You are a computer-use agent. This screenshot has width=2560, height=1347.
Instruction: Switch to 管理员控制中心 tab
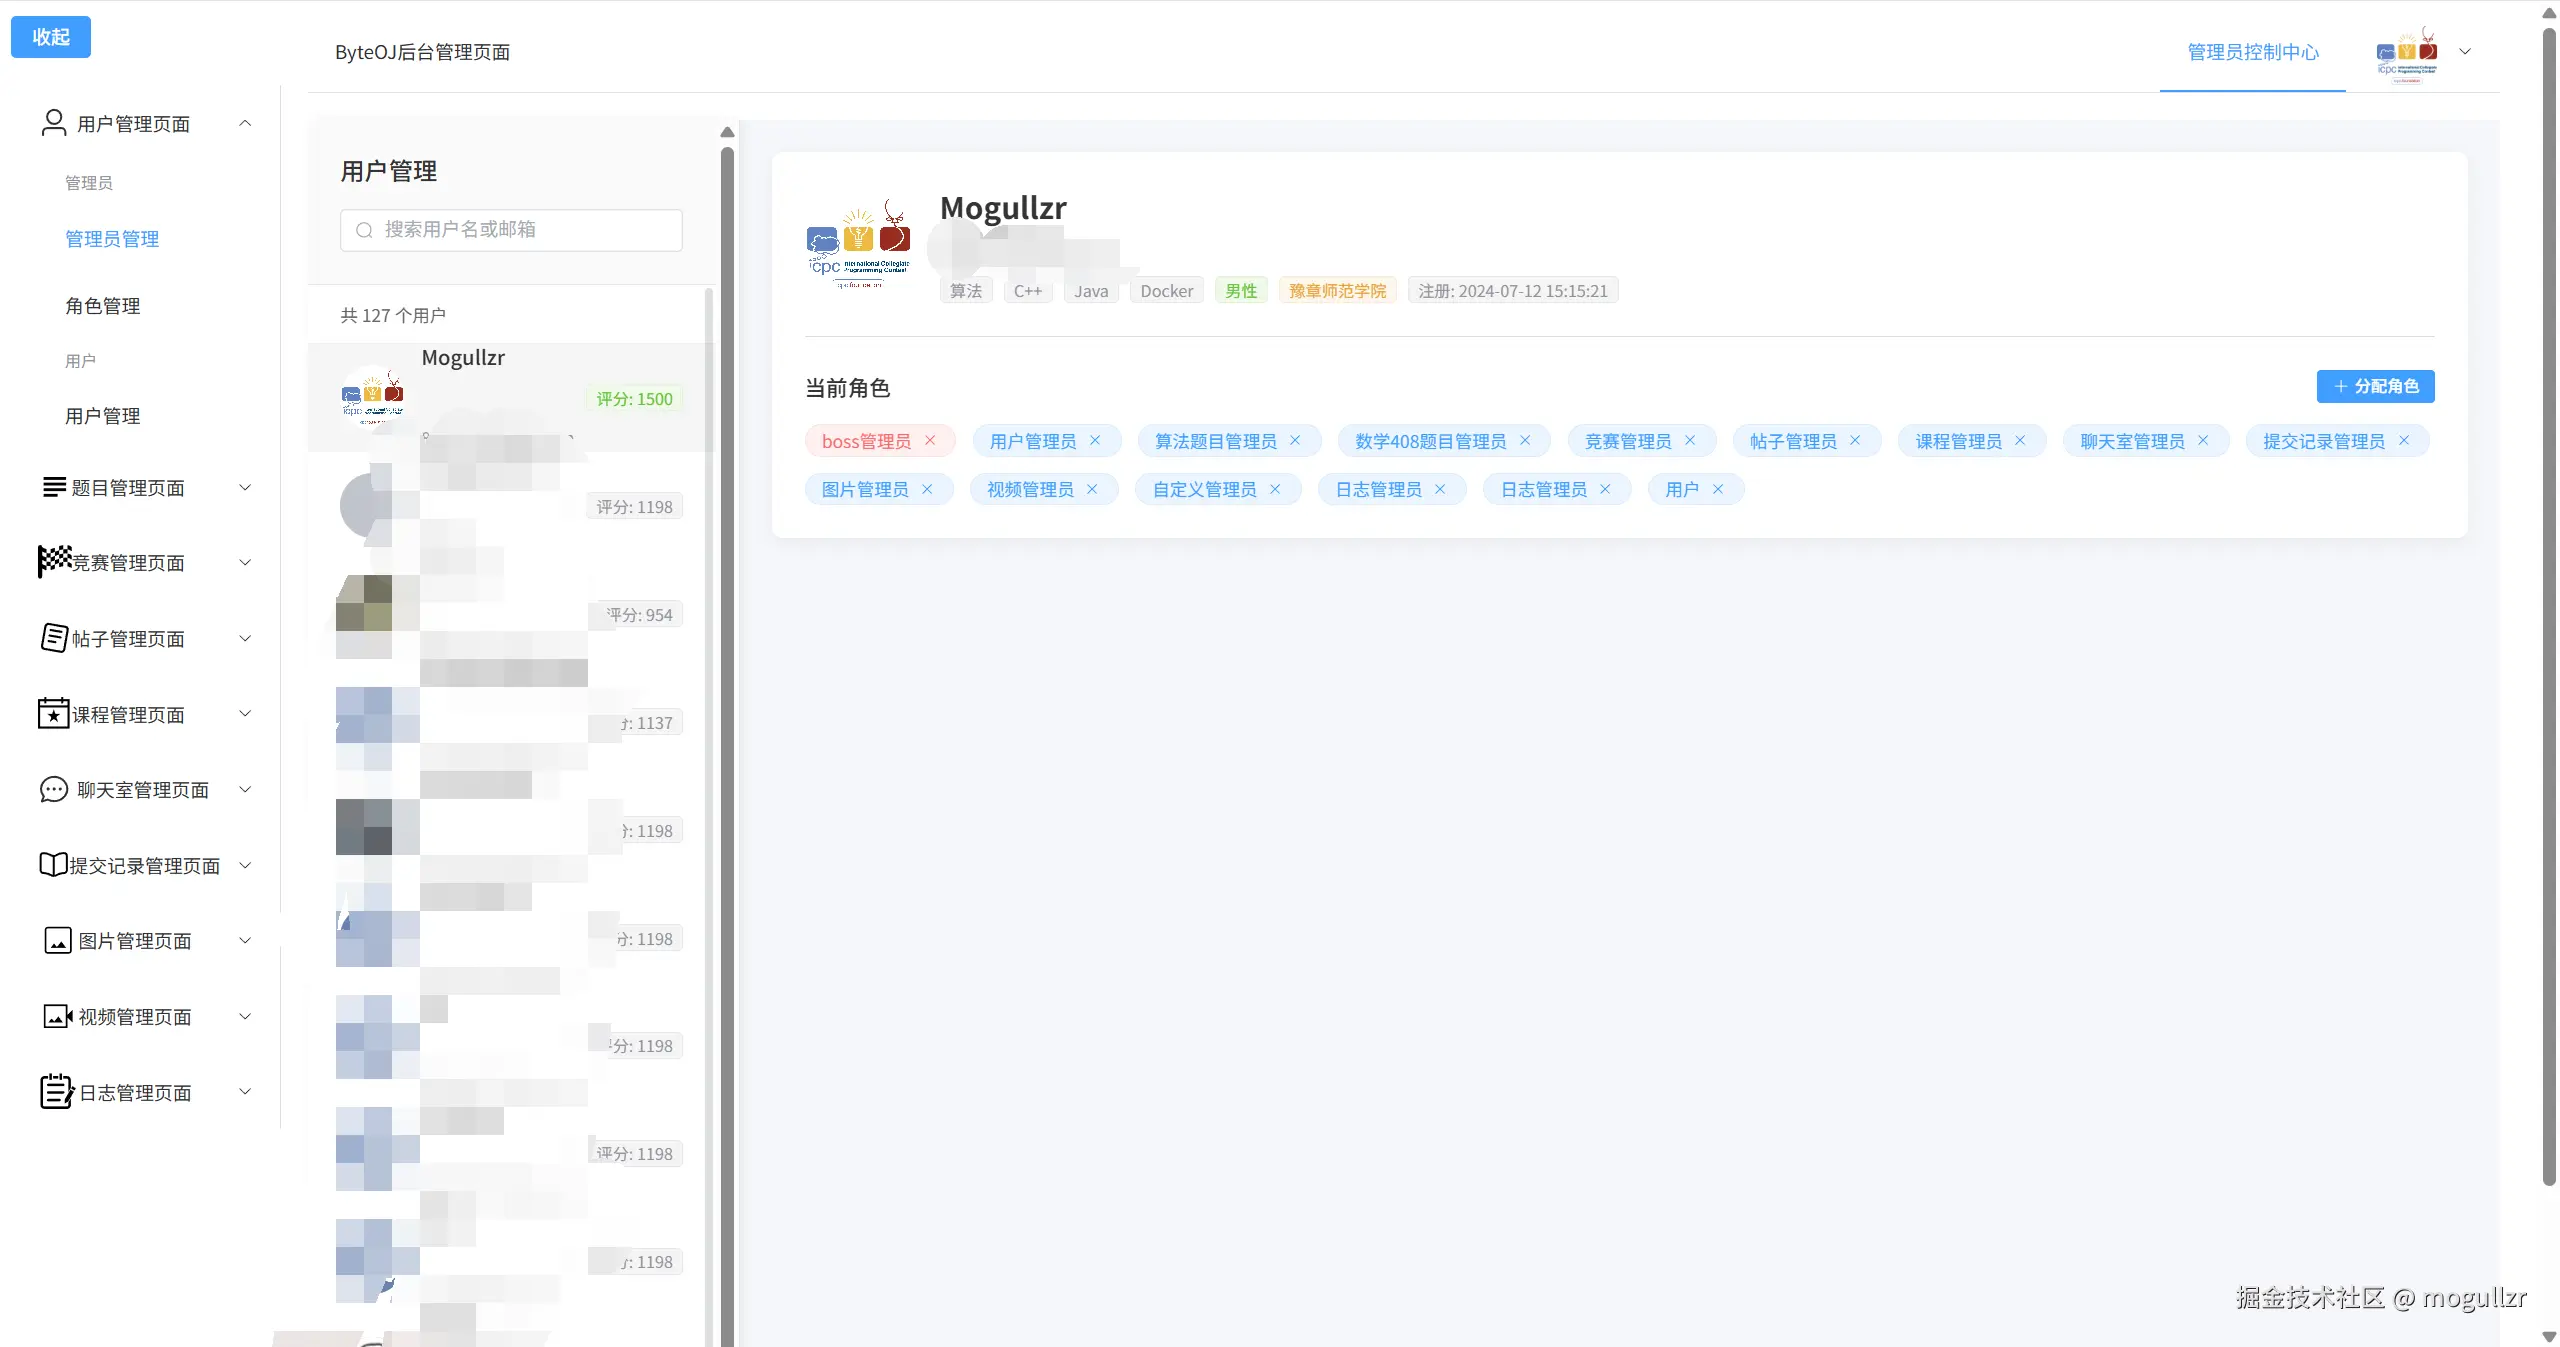click(x=2252, y=52)
